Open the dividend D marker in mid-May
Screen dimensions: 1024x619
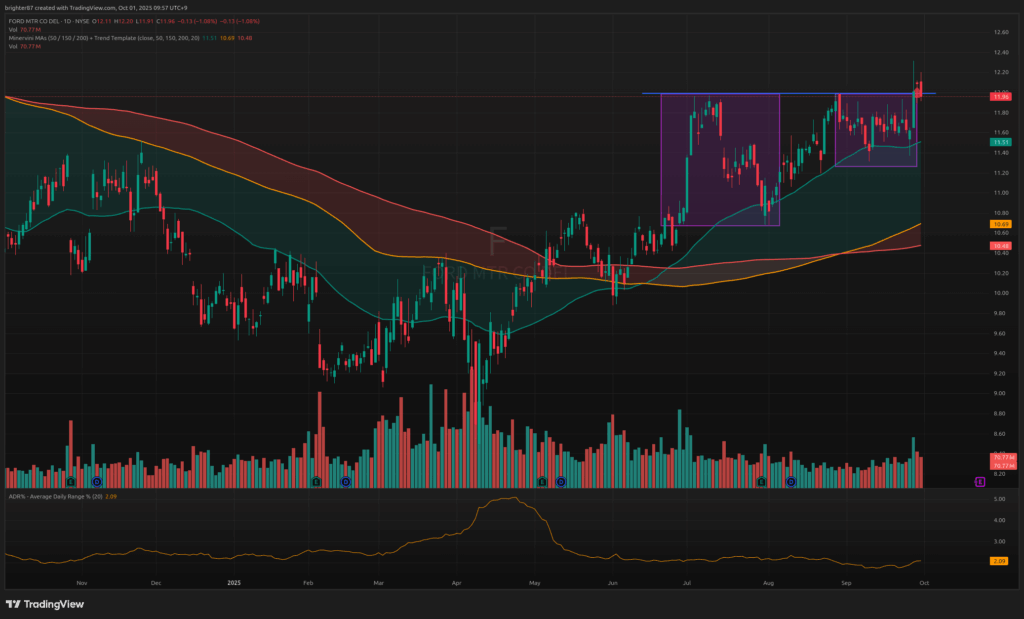click(561, 482)
